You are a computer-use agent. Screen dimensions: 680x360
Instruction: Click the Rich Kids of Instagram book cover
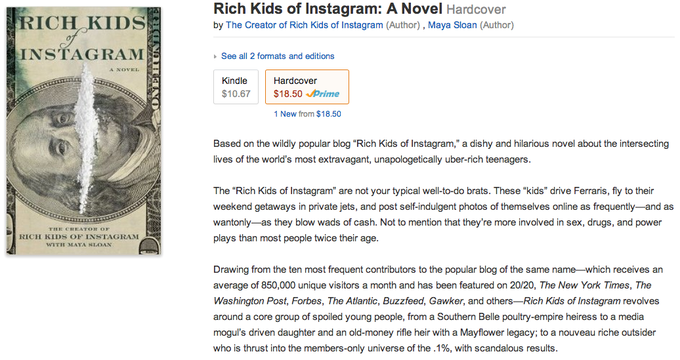click(x=84, y=131)
